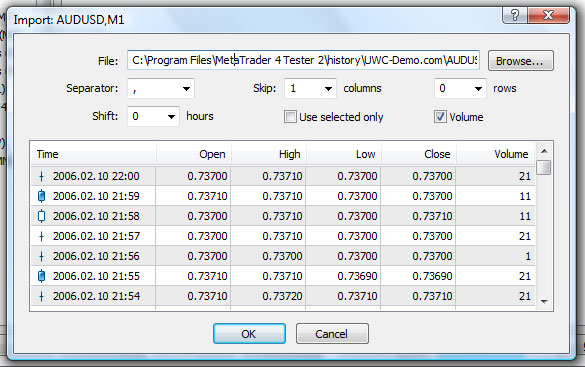Viewport: 585px width, 367px height.
Task: Click the bar icon for row 21:56
Action: [41, 256]
